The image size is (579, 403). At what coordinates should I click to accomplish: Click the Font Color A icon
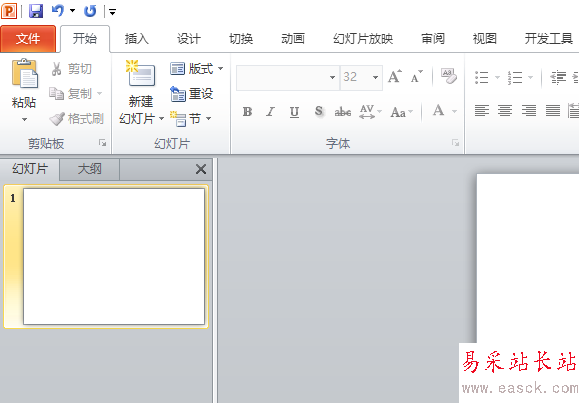(x=438, y=110)
